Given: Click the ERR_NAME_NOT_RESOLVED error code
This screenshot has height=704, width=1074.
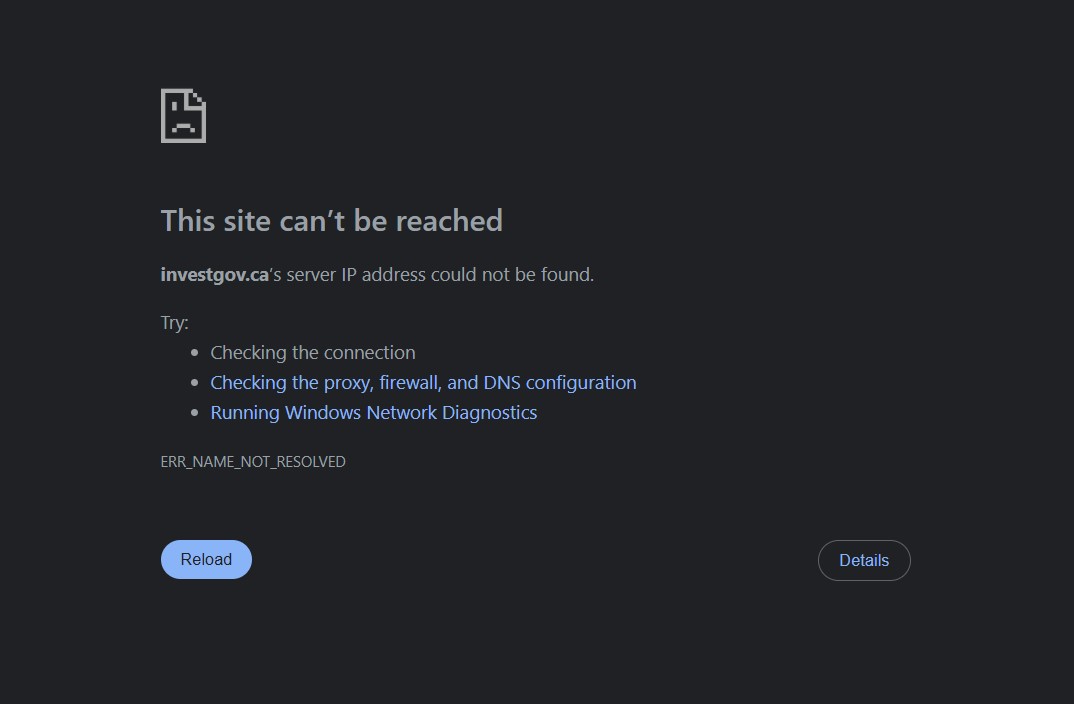Looking at the screenshot, I should pyautogui.click(x=253, y=462).
